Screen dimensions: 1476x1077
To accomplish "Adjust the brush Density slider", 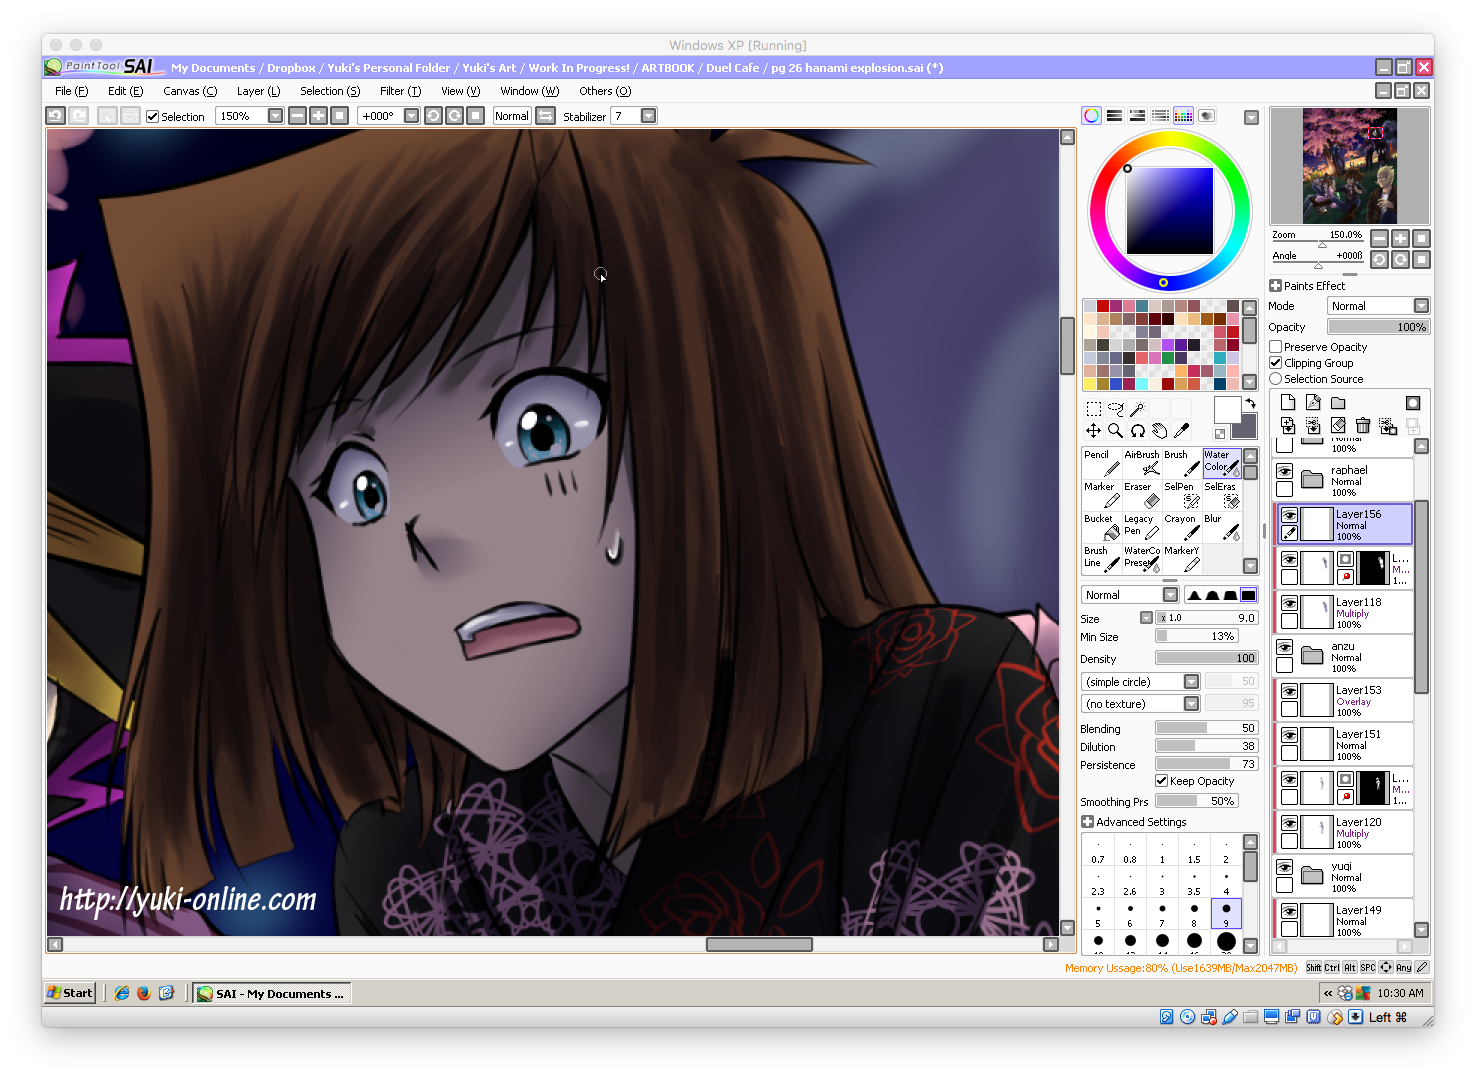I will tap(1207, 658).
